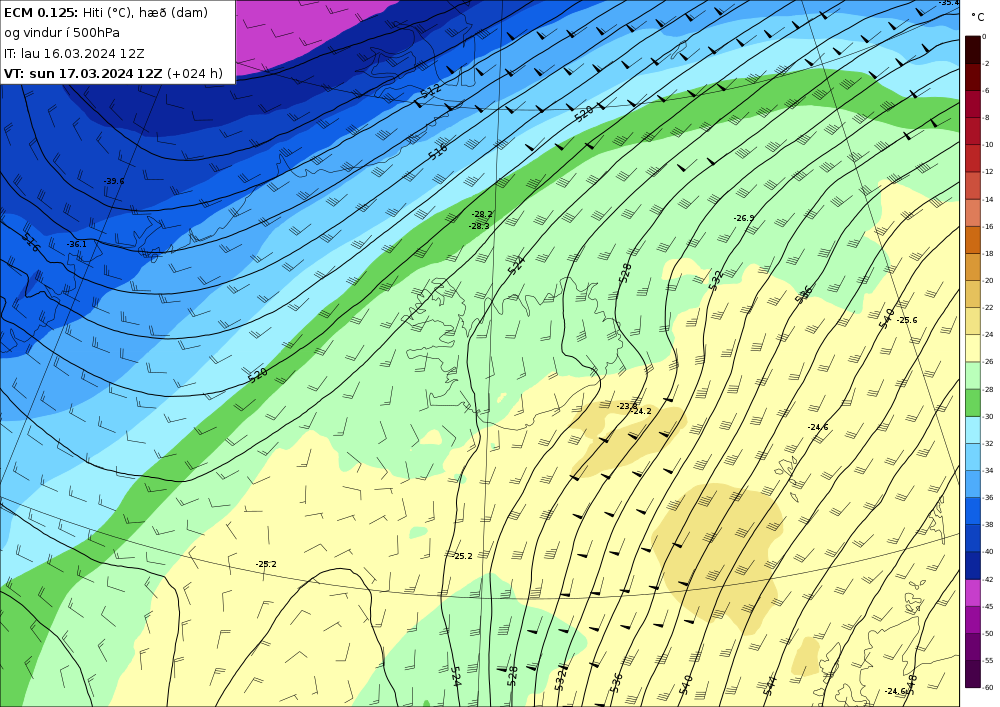This screenshot has width=1000, height=707.
Task: Click the '-20' tick label on the legend
Action: click(988, 281)
